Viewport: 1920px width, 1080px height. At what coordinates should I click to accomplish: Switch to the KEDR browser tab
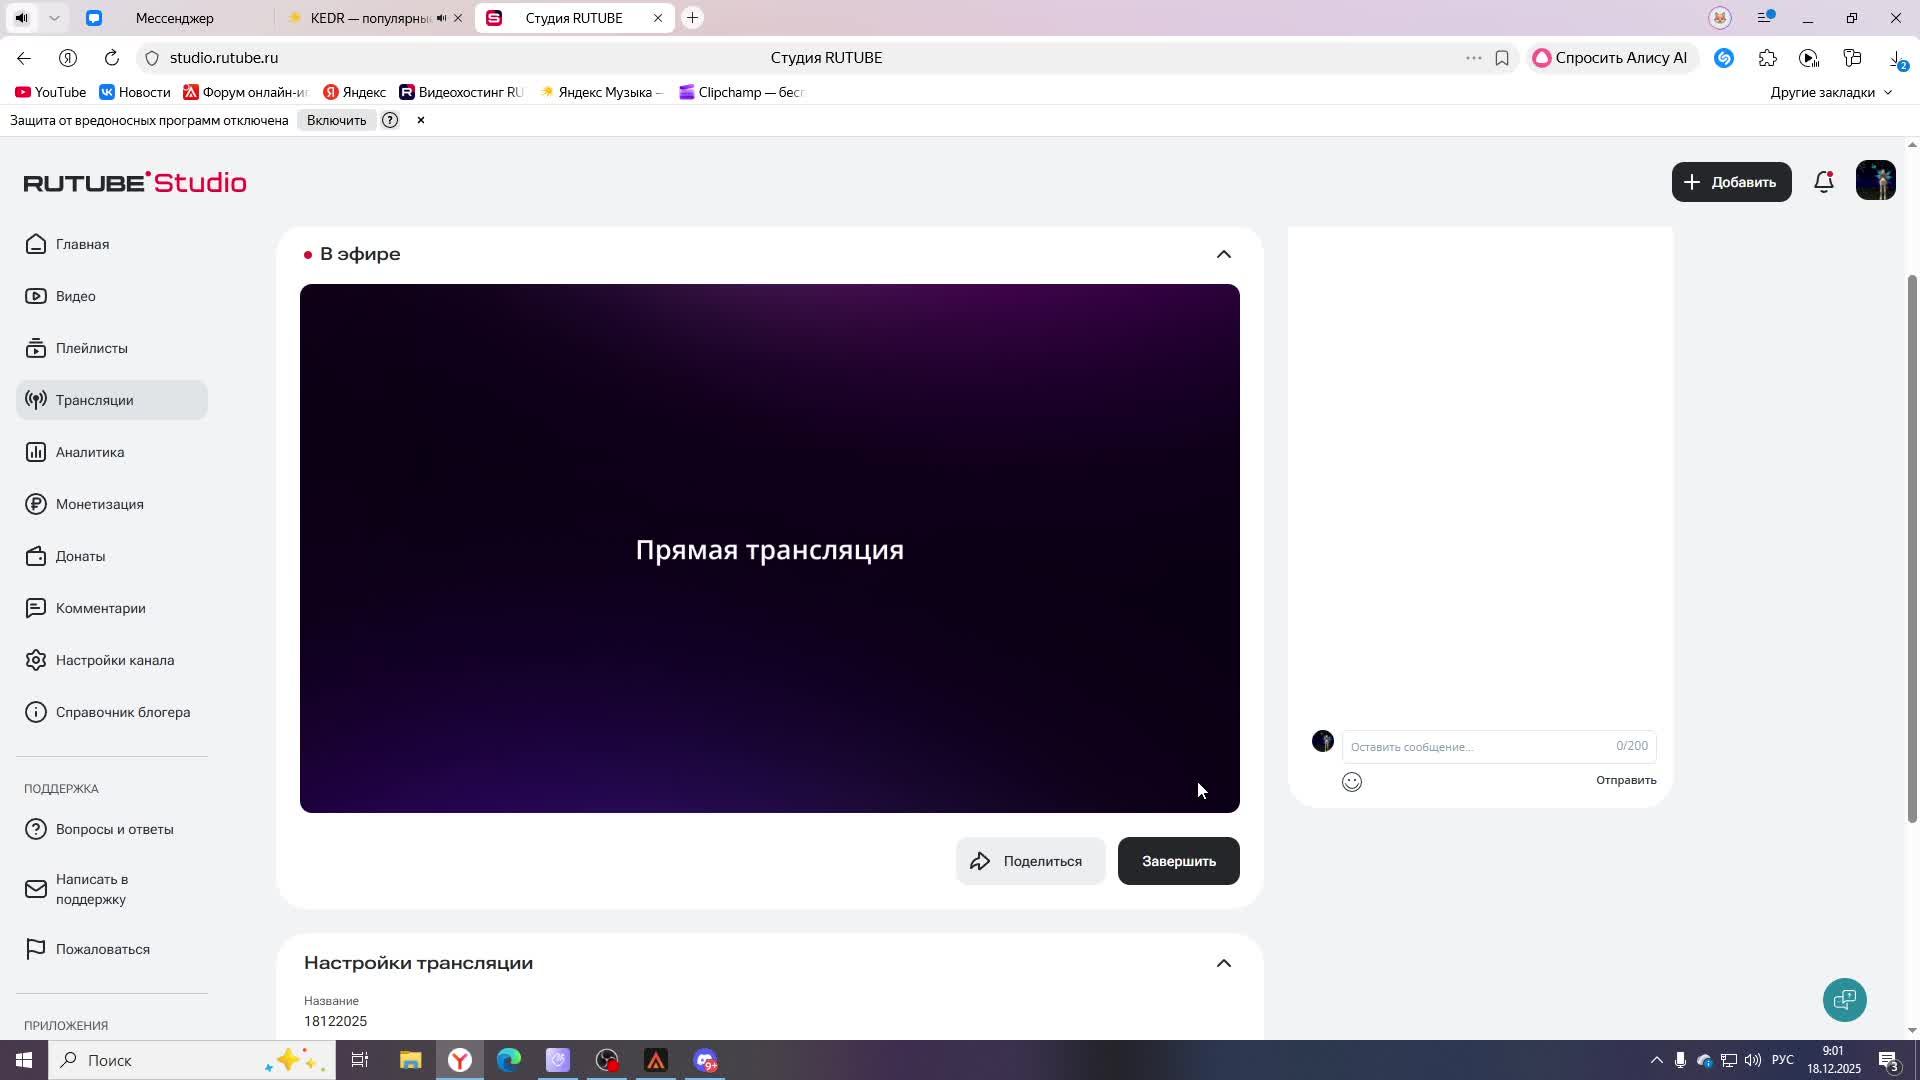pyautogui.click(x=365, y=17)
